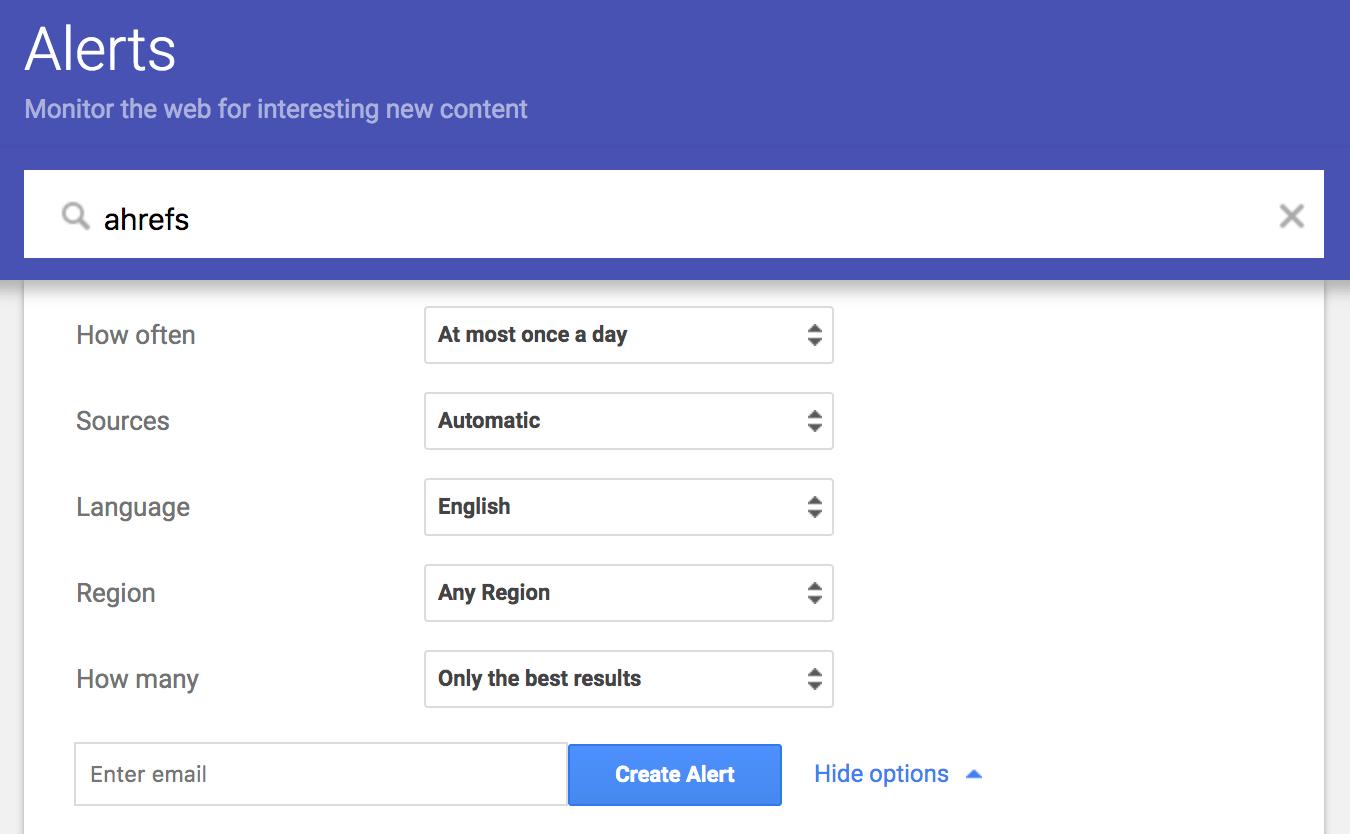This screenshot has height=834, width=1350.
Task: Clear the "ahrefs" query using the X icon
Action: click(x=1292, y=215)
